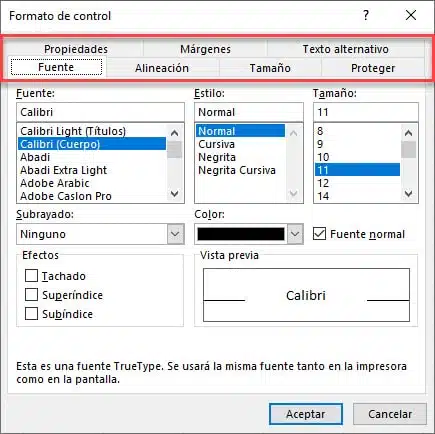Click the Fuente name input field
The image size is (435, 434).
point(100,112)
